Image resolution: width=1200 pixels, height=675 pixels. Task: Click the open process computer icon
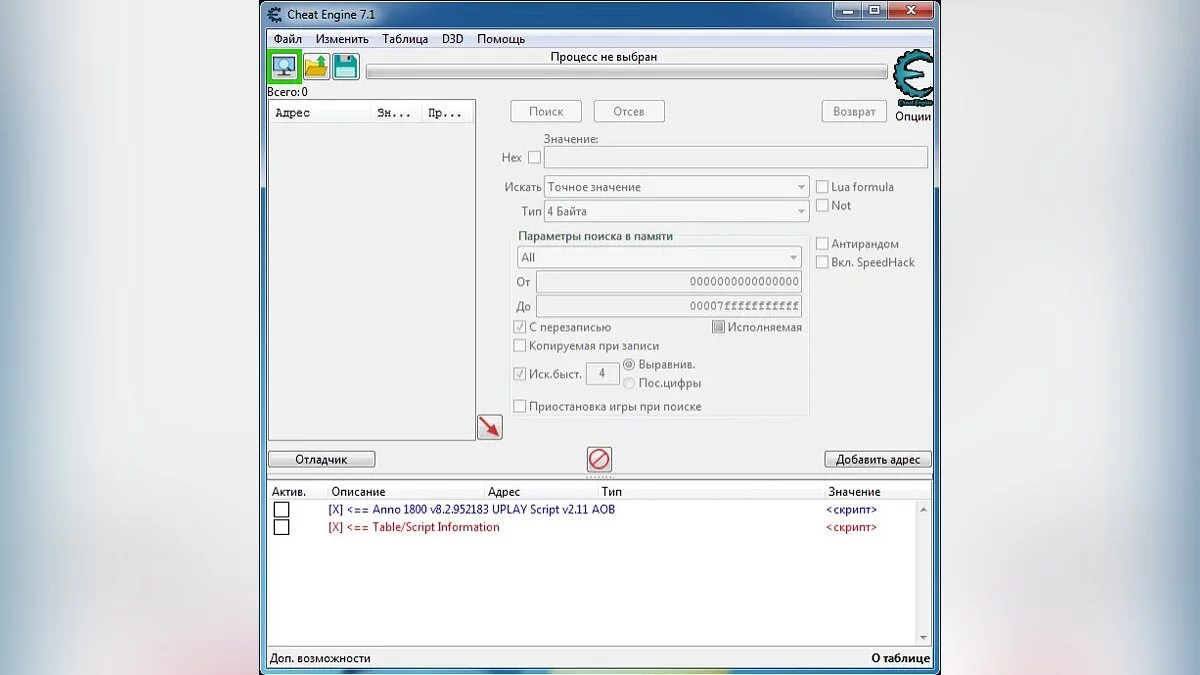point(284,67)
